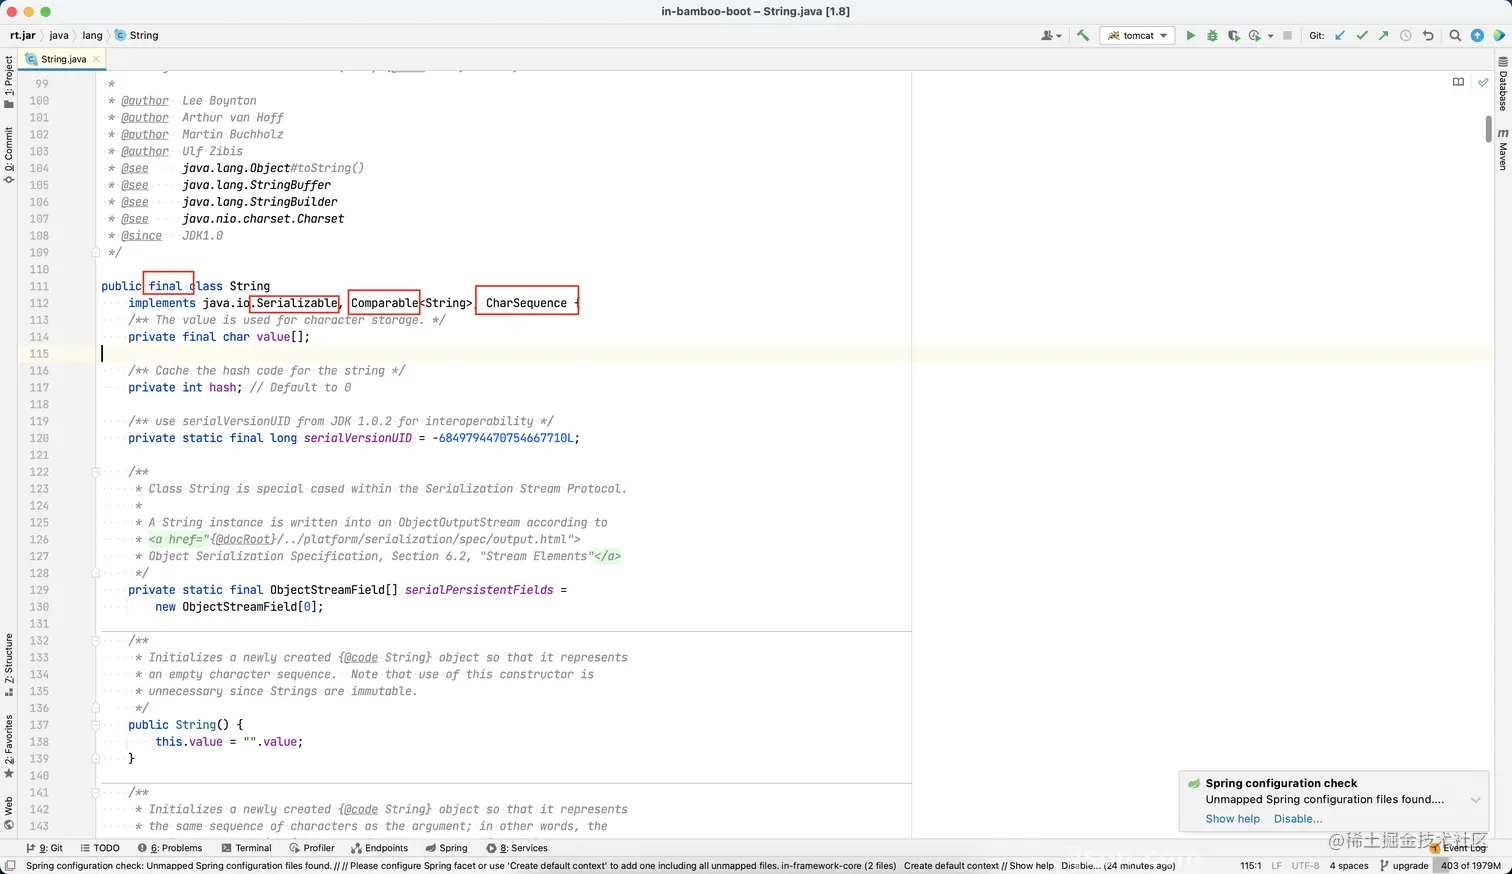This screenshot has height=874, width=1512.
Task: Toggle tool window bars via bottom-left corner icon
Action: [x=10, y=866]
